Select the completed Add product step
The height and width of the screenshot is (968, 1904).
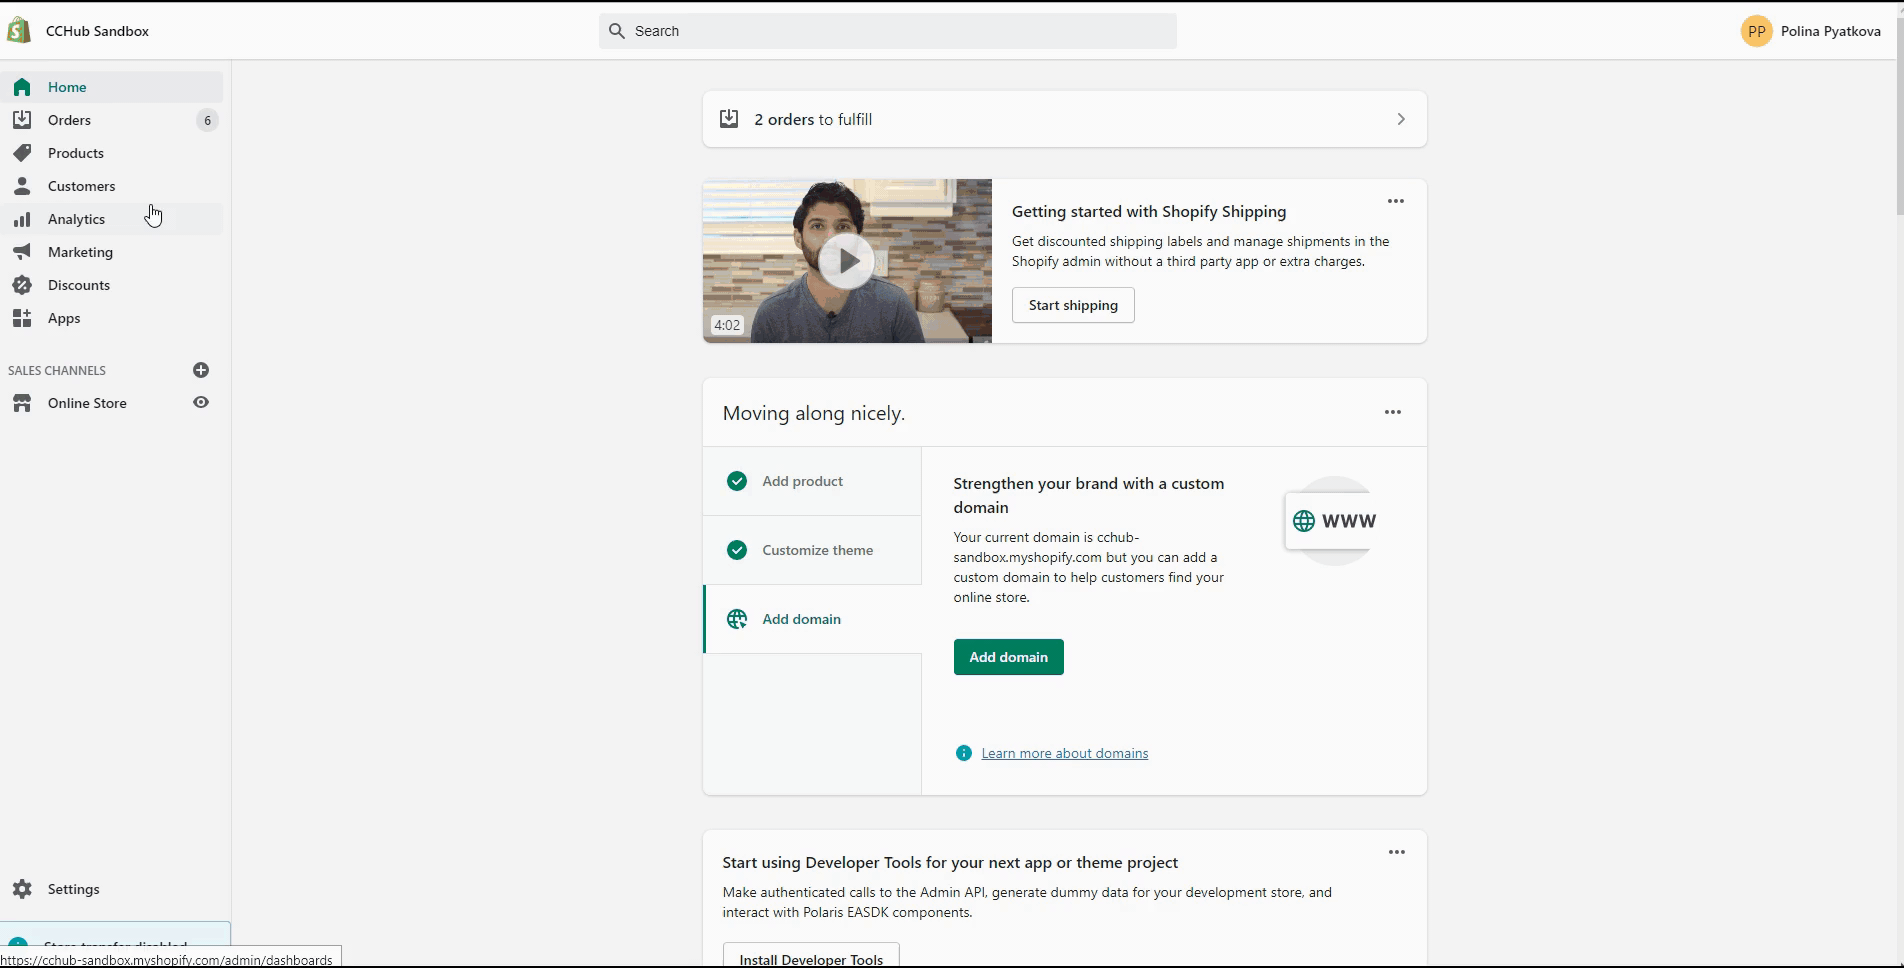802,481
